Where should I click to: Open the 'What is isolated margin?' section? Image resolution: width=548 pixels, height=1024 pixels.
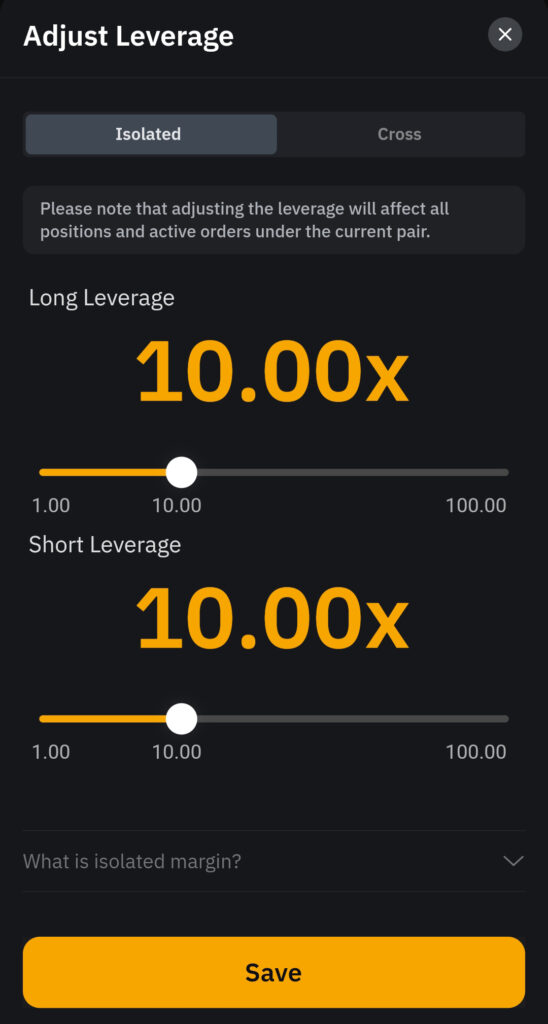274,861
